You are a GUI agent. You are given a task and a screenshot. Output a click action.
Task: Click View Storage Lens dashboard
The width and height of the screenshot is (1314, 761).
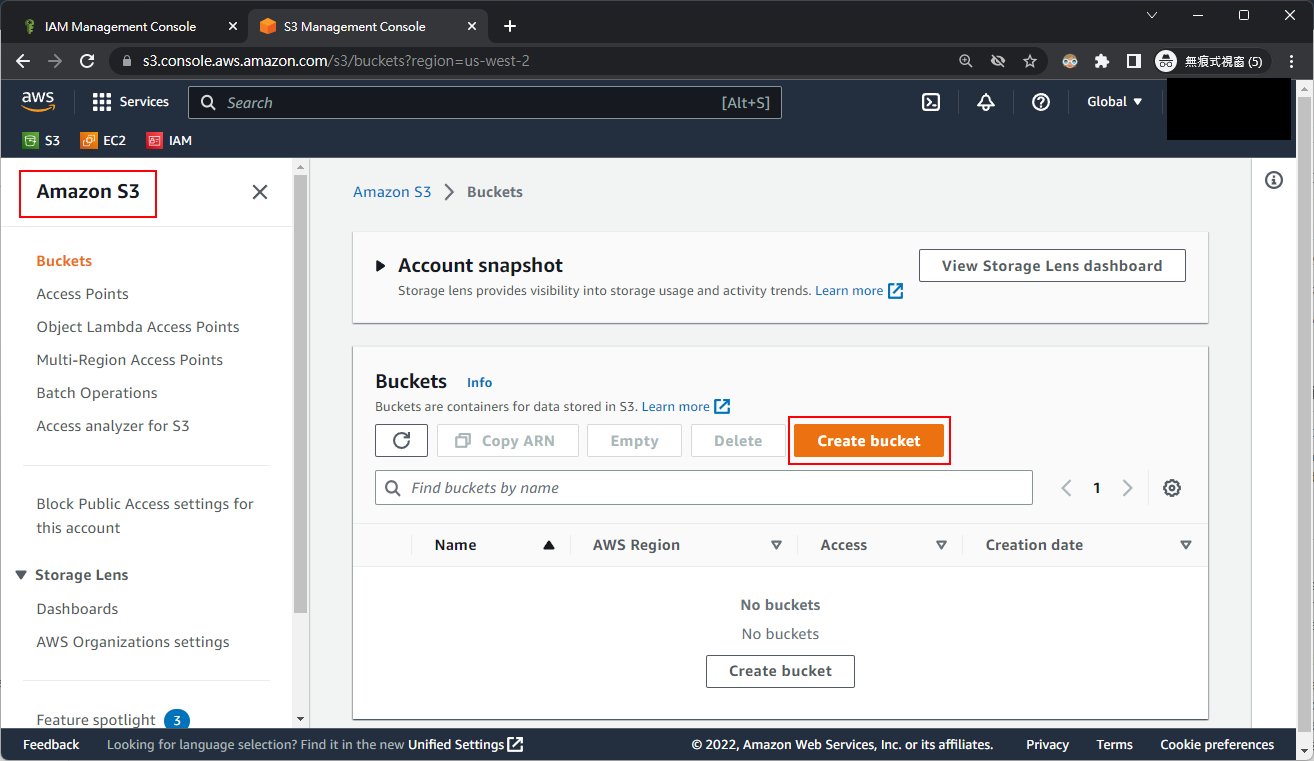pos(1052,266)
